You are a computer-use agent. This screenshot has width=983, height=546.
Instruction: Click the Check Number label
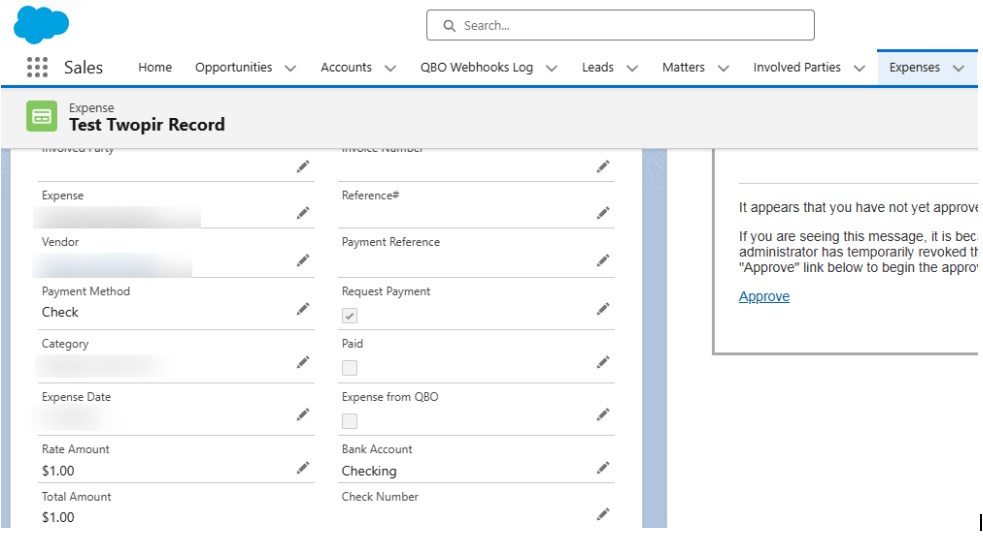pyautogui.click(x=380, y=496)
